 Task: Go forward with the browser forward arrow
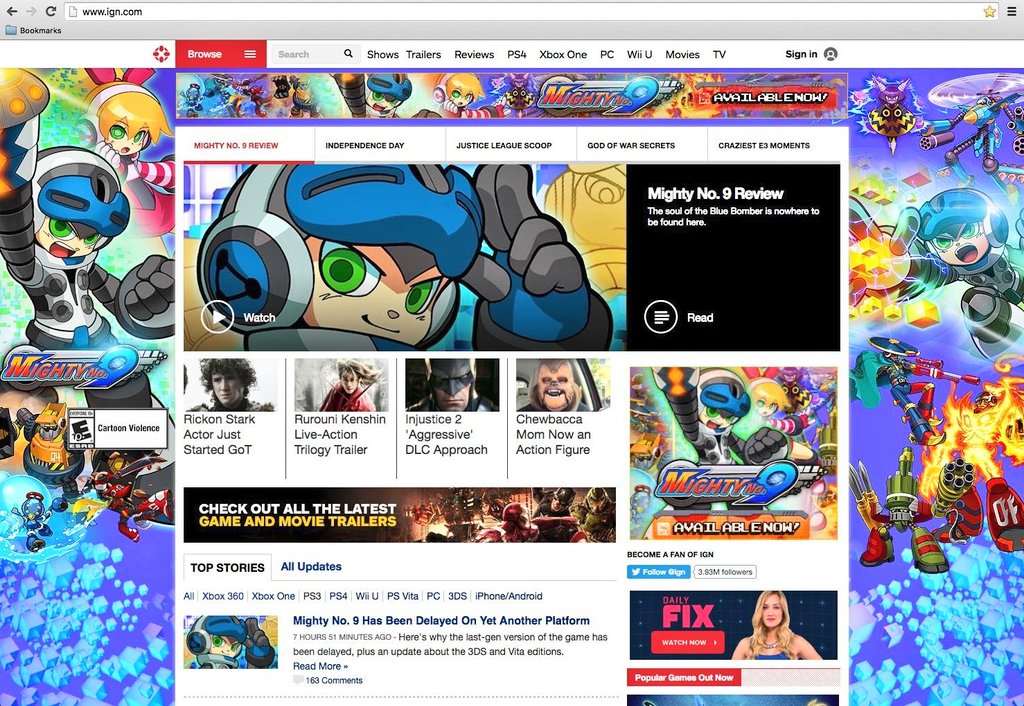click(31, 11)
